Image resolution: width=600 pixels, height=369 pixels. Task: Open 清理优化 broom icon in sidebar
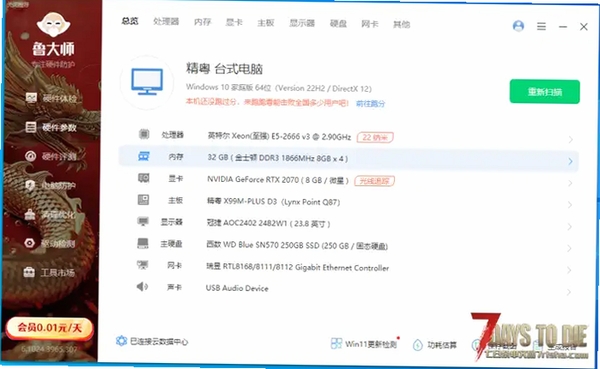[x=30, y=214]
